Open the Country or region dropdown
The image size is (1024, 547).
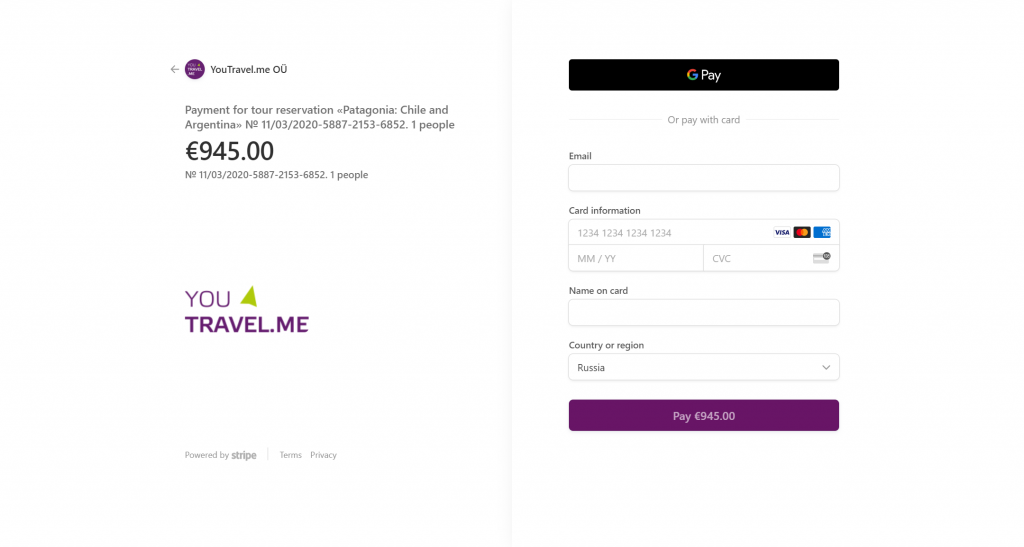pos(703,367)
